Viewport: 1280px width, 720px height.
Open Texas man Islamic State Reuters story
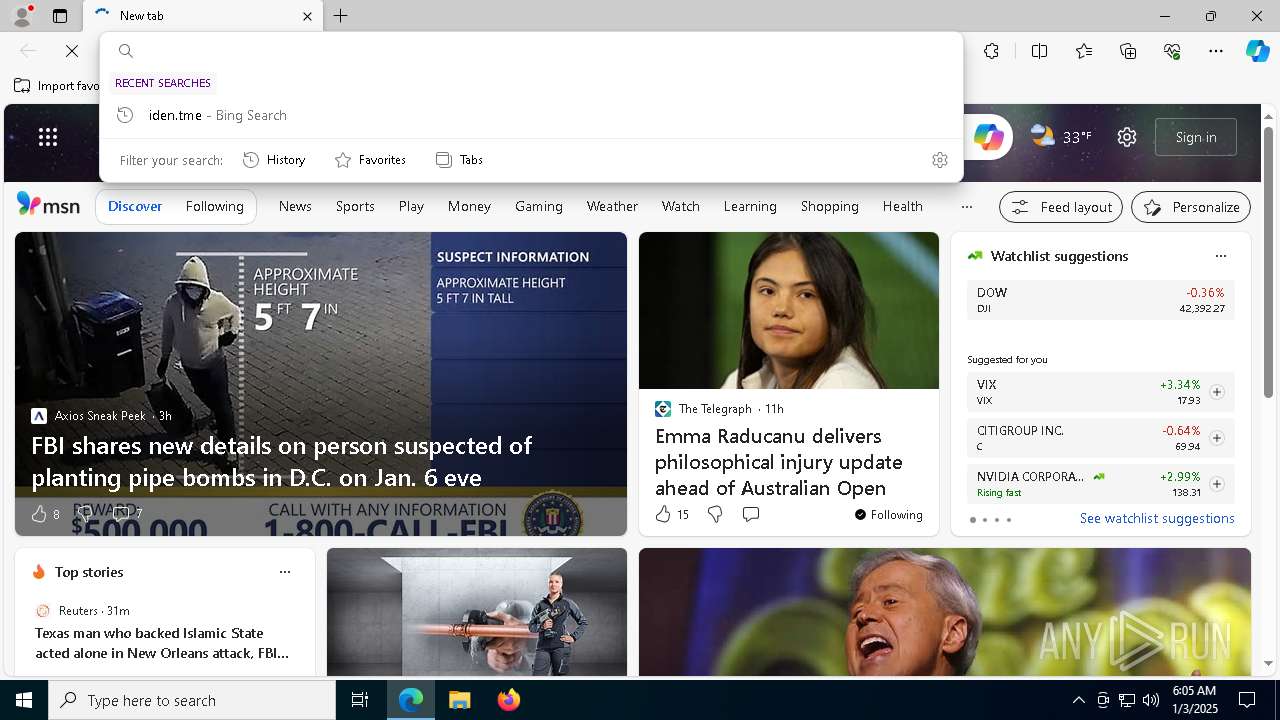point(162,643)
